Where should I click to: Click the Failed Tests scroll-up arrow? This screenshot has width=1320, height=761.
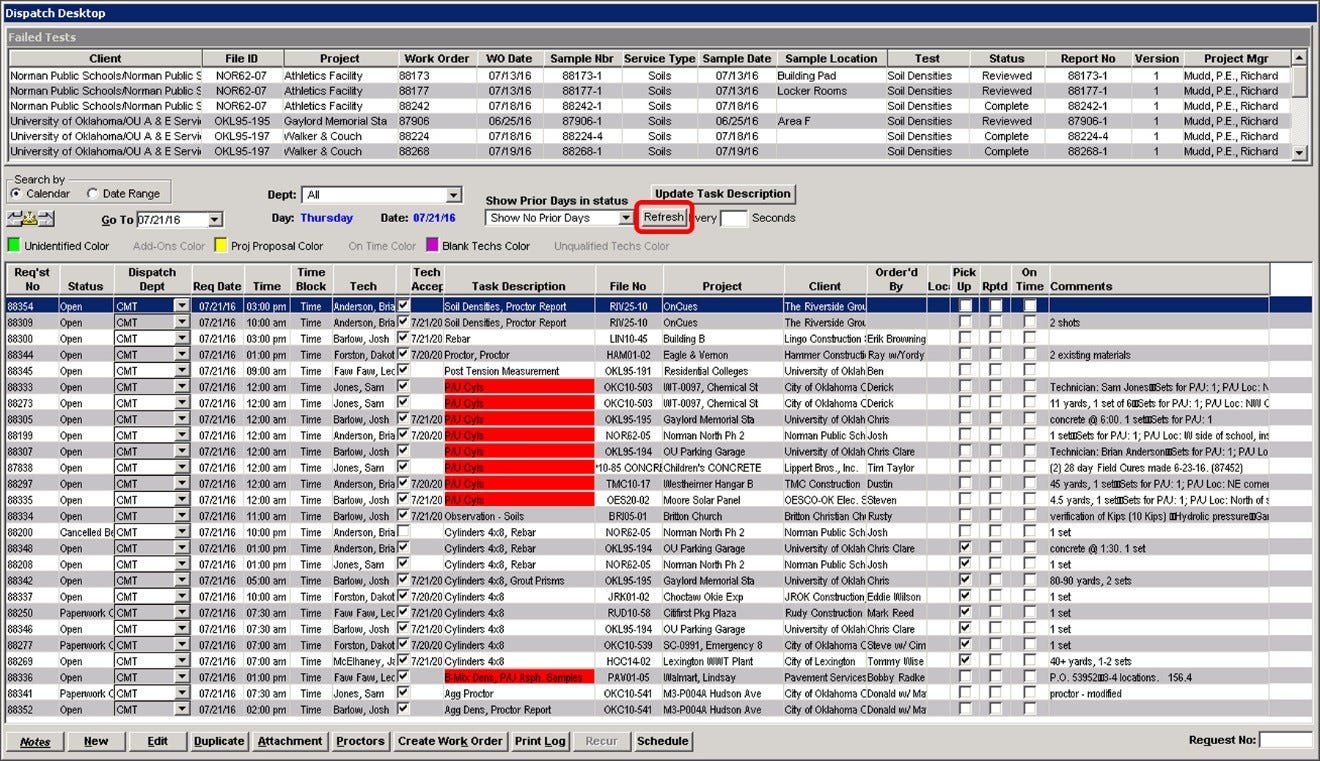pos(1299,60)
